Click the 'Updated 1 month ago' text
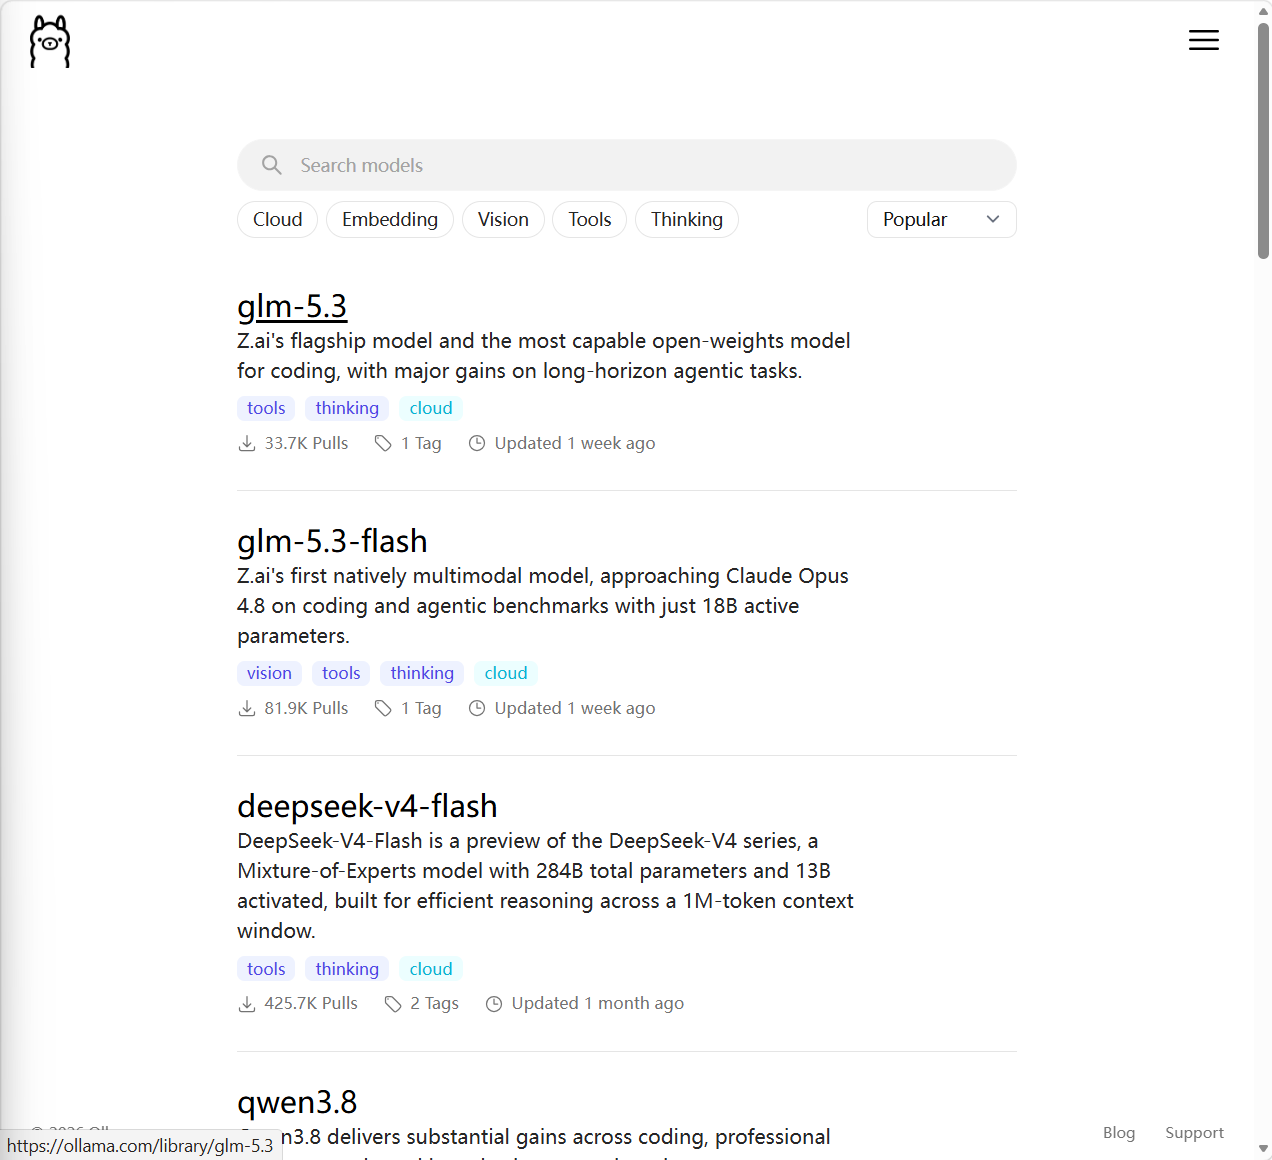The width and height of the screenshot is (1272, 1160). pos(598,1004)
